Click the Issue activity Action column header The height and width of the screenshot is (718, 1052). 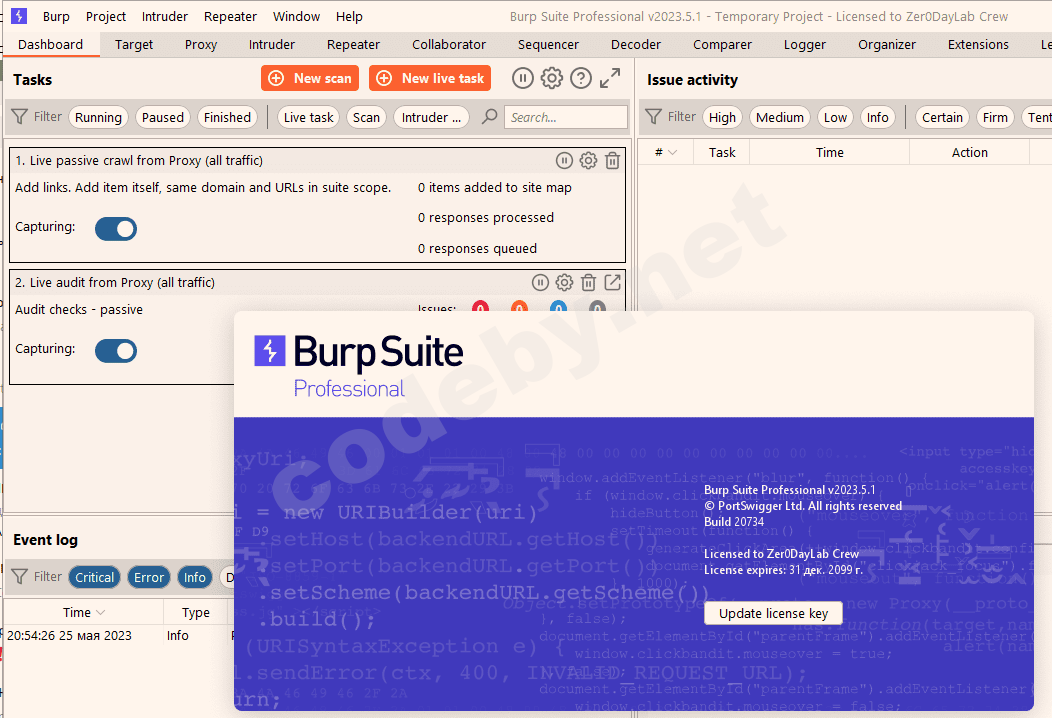click(969, 152)
